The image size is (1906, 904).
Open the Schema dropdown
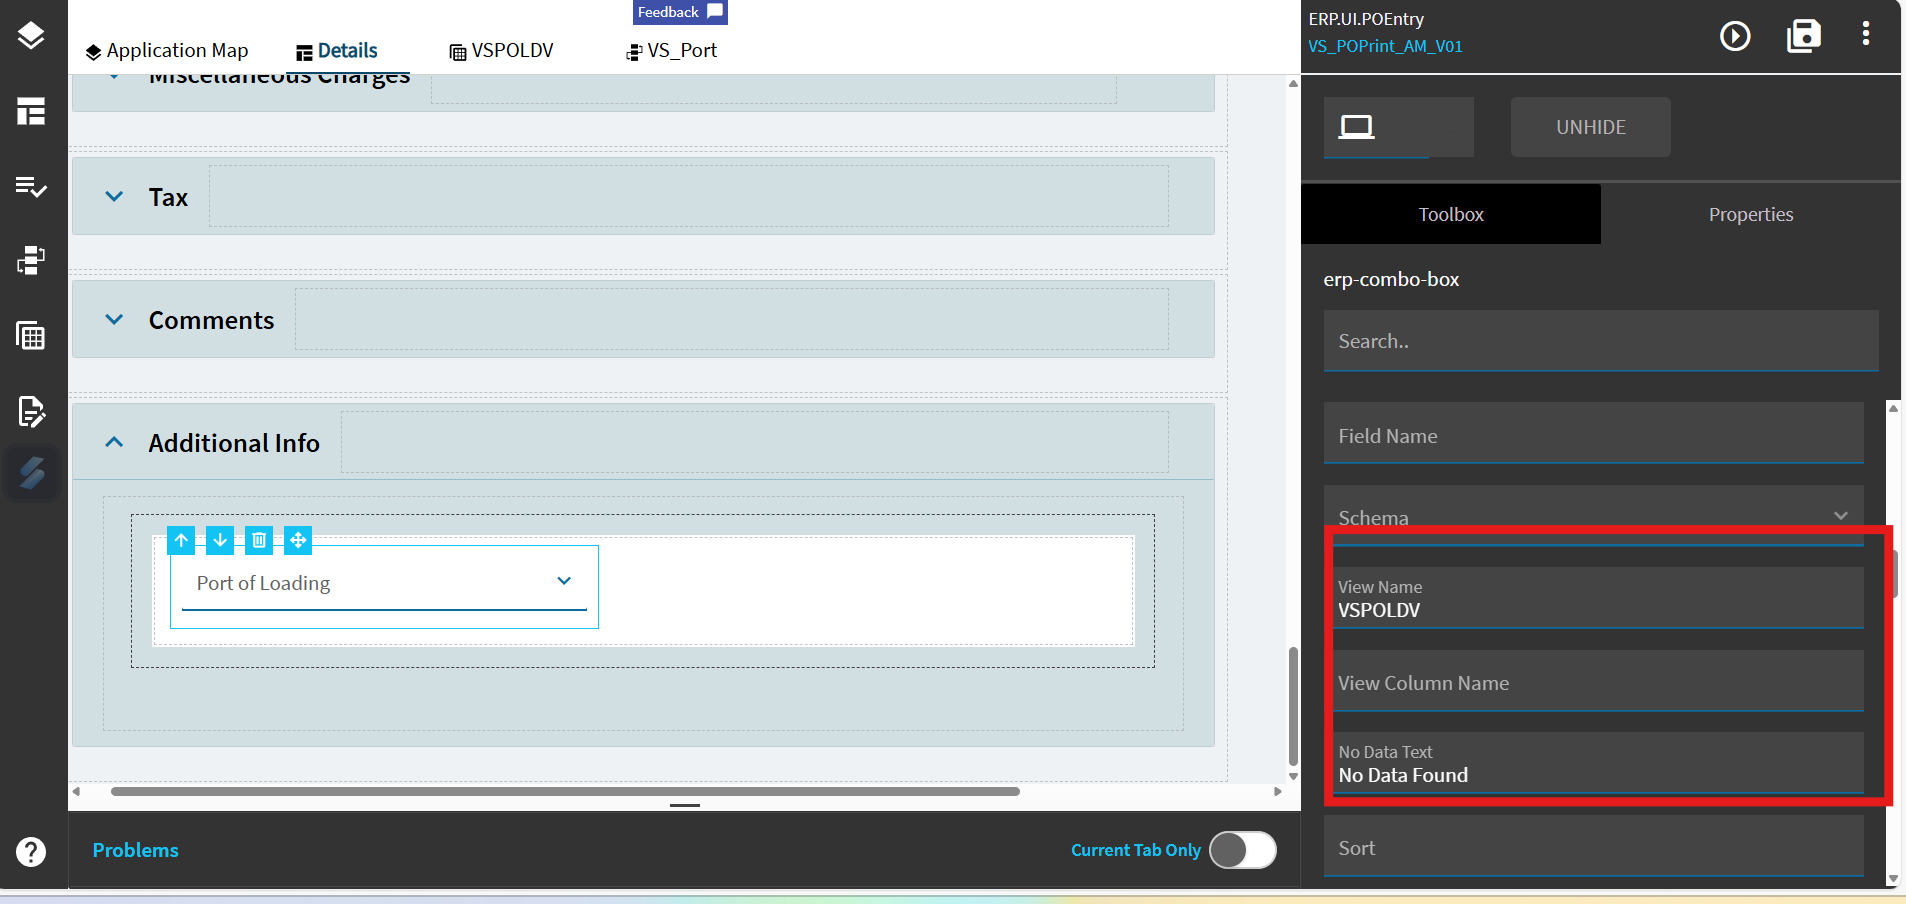click(x=1594, y=515)
